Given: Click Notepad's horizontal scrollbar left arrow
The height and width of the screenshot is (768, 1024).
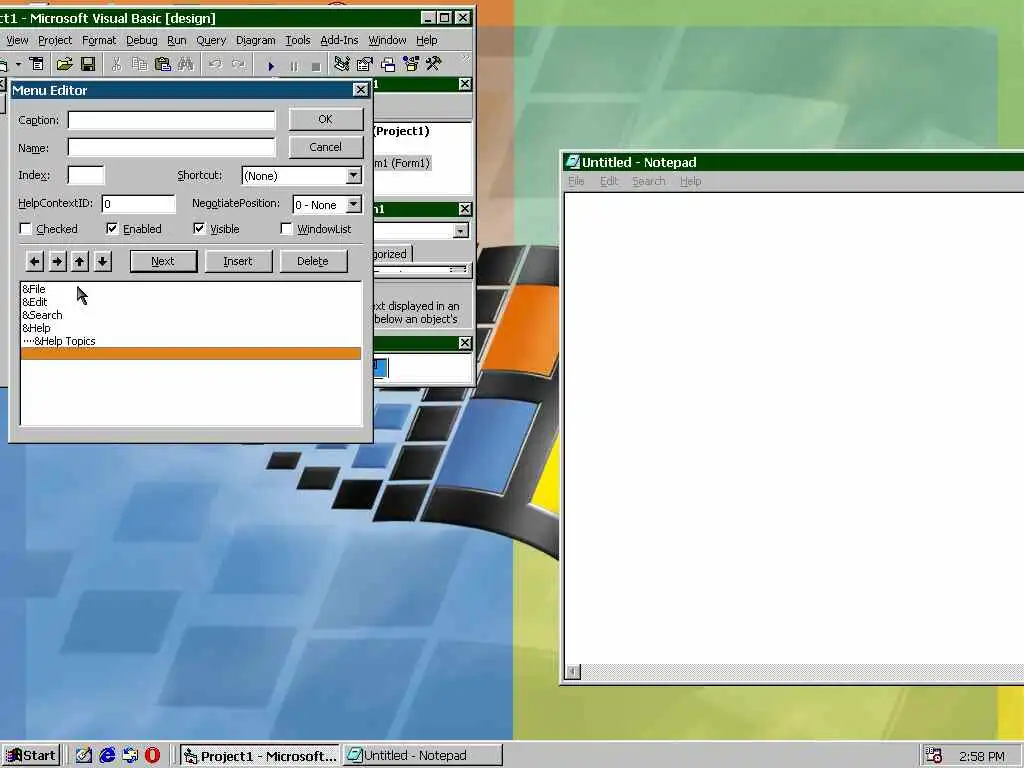Looking at the screenshot, I should click(x=573, y=672).
